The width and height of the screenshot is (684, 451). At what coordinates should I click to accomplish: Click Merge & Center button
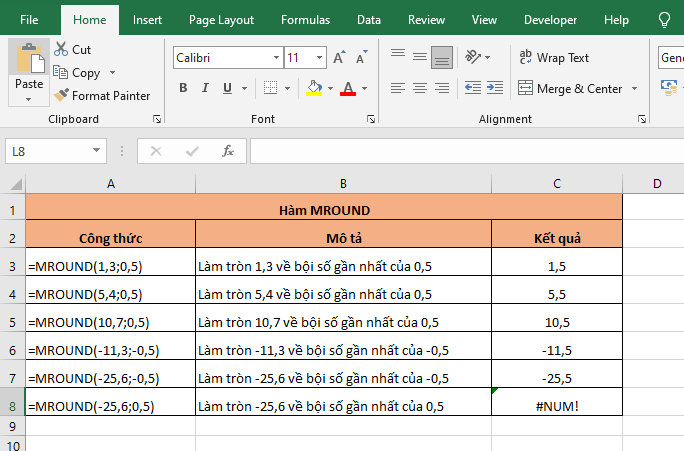[570, 89]
